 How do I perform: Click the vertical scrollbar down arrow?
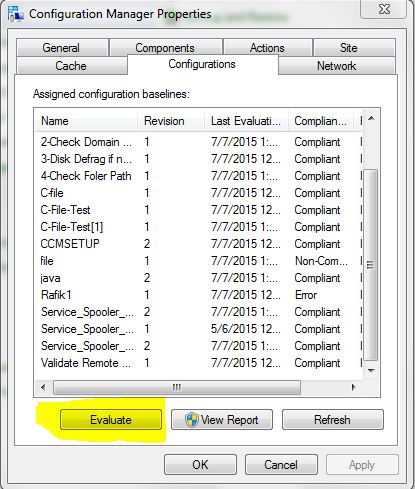pos(371,371)
